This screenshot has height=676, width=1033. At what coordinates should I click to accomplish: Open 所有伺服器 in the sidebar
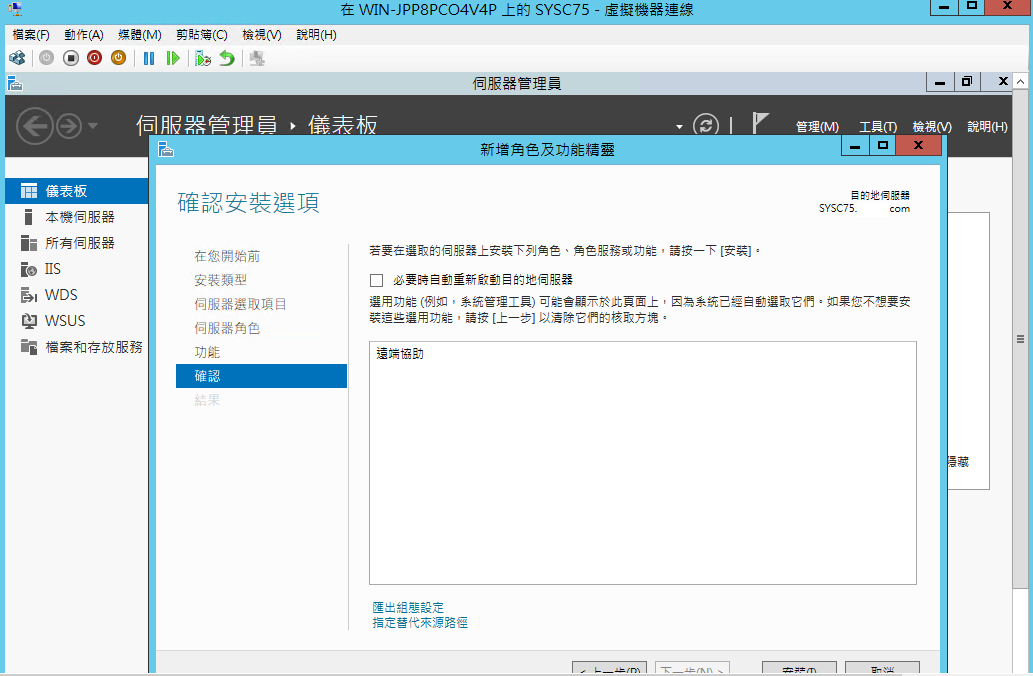(76, 243)
